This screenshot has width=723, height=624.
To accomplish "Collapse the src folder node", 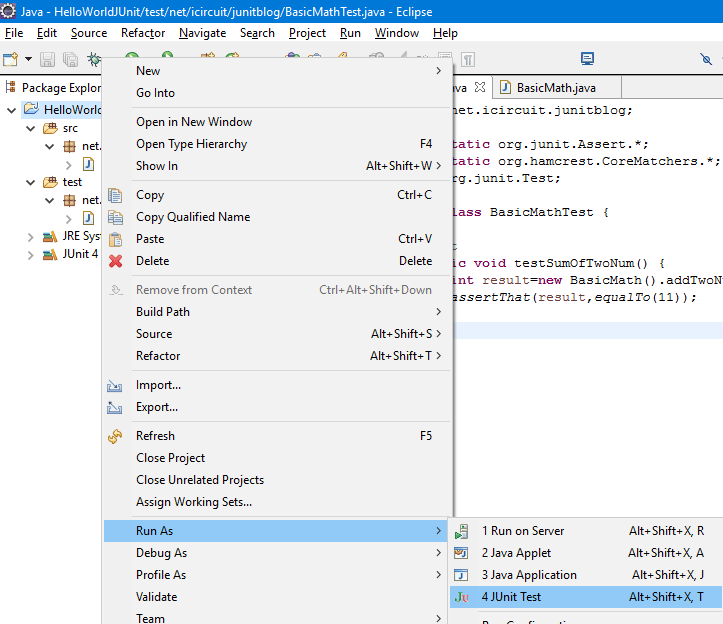I will click(x=30, y=128).
